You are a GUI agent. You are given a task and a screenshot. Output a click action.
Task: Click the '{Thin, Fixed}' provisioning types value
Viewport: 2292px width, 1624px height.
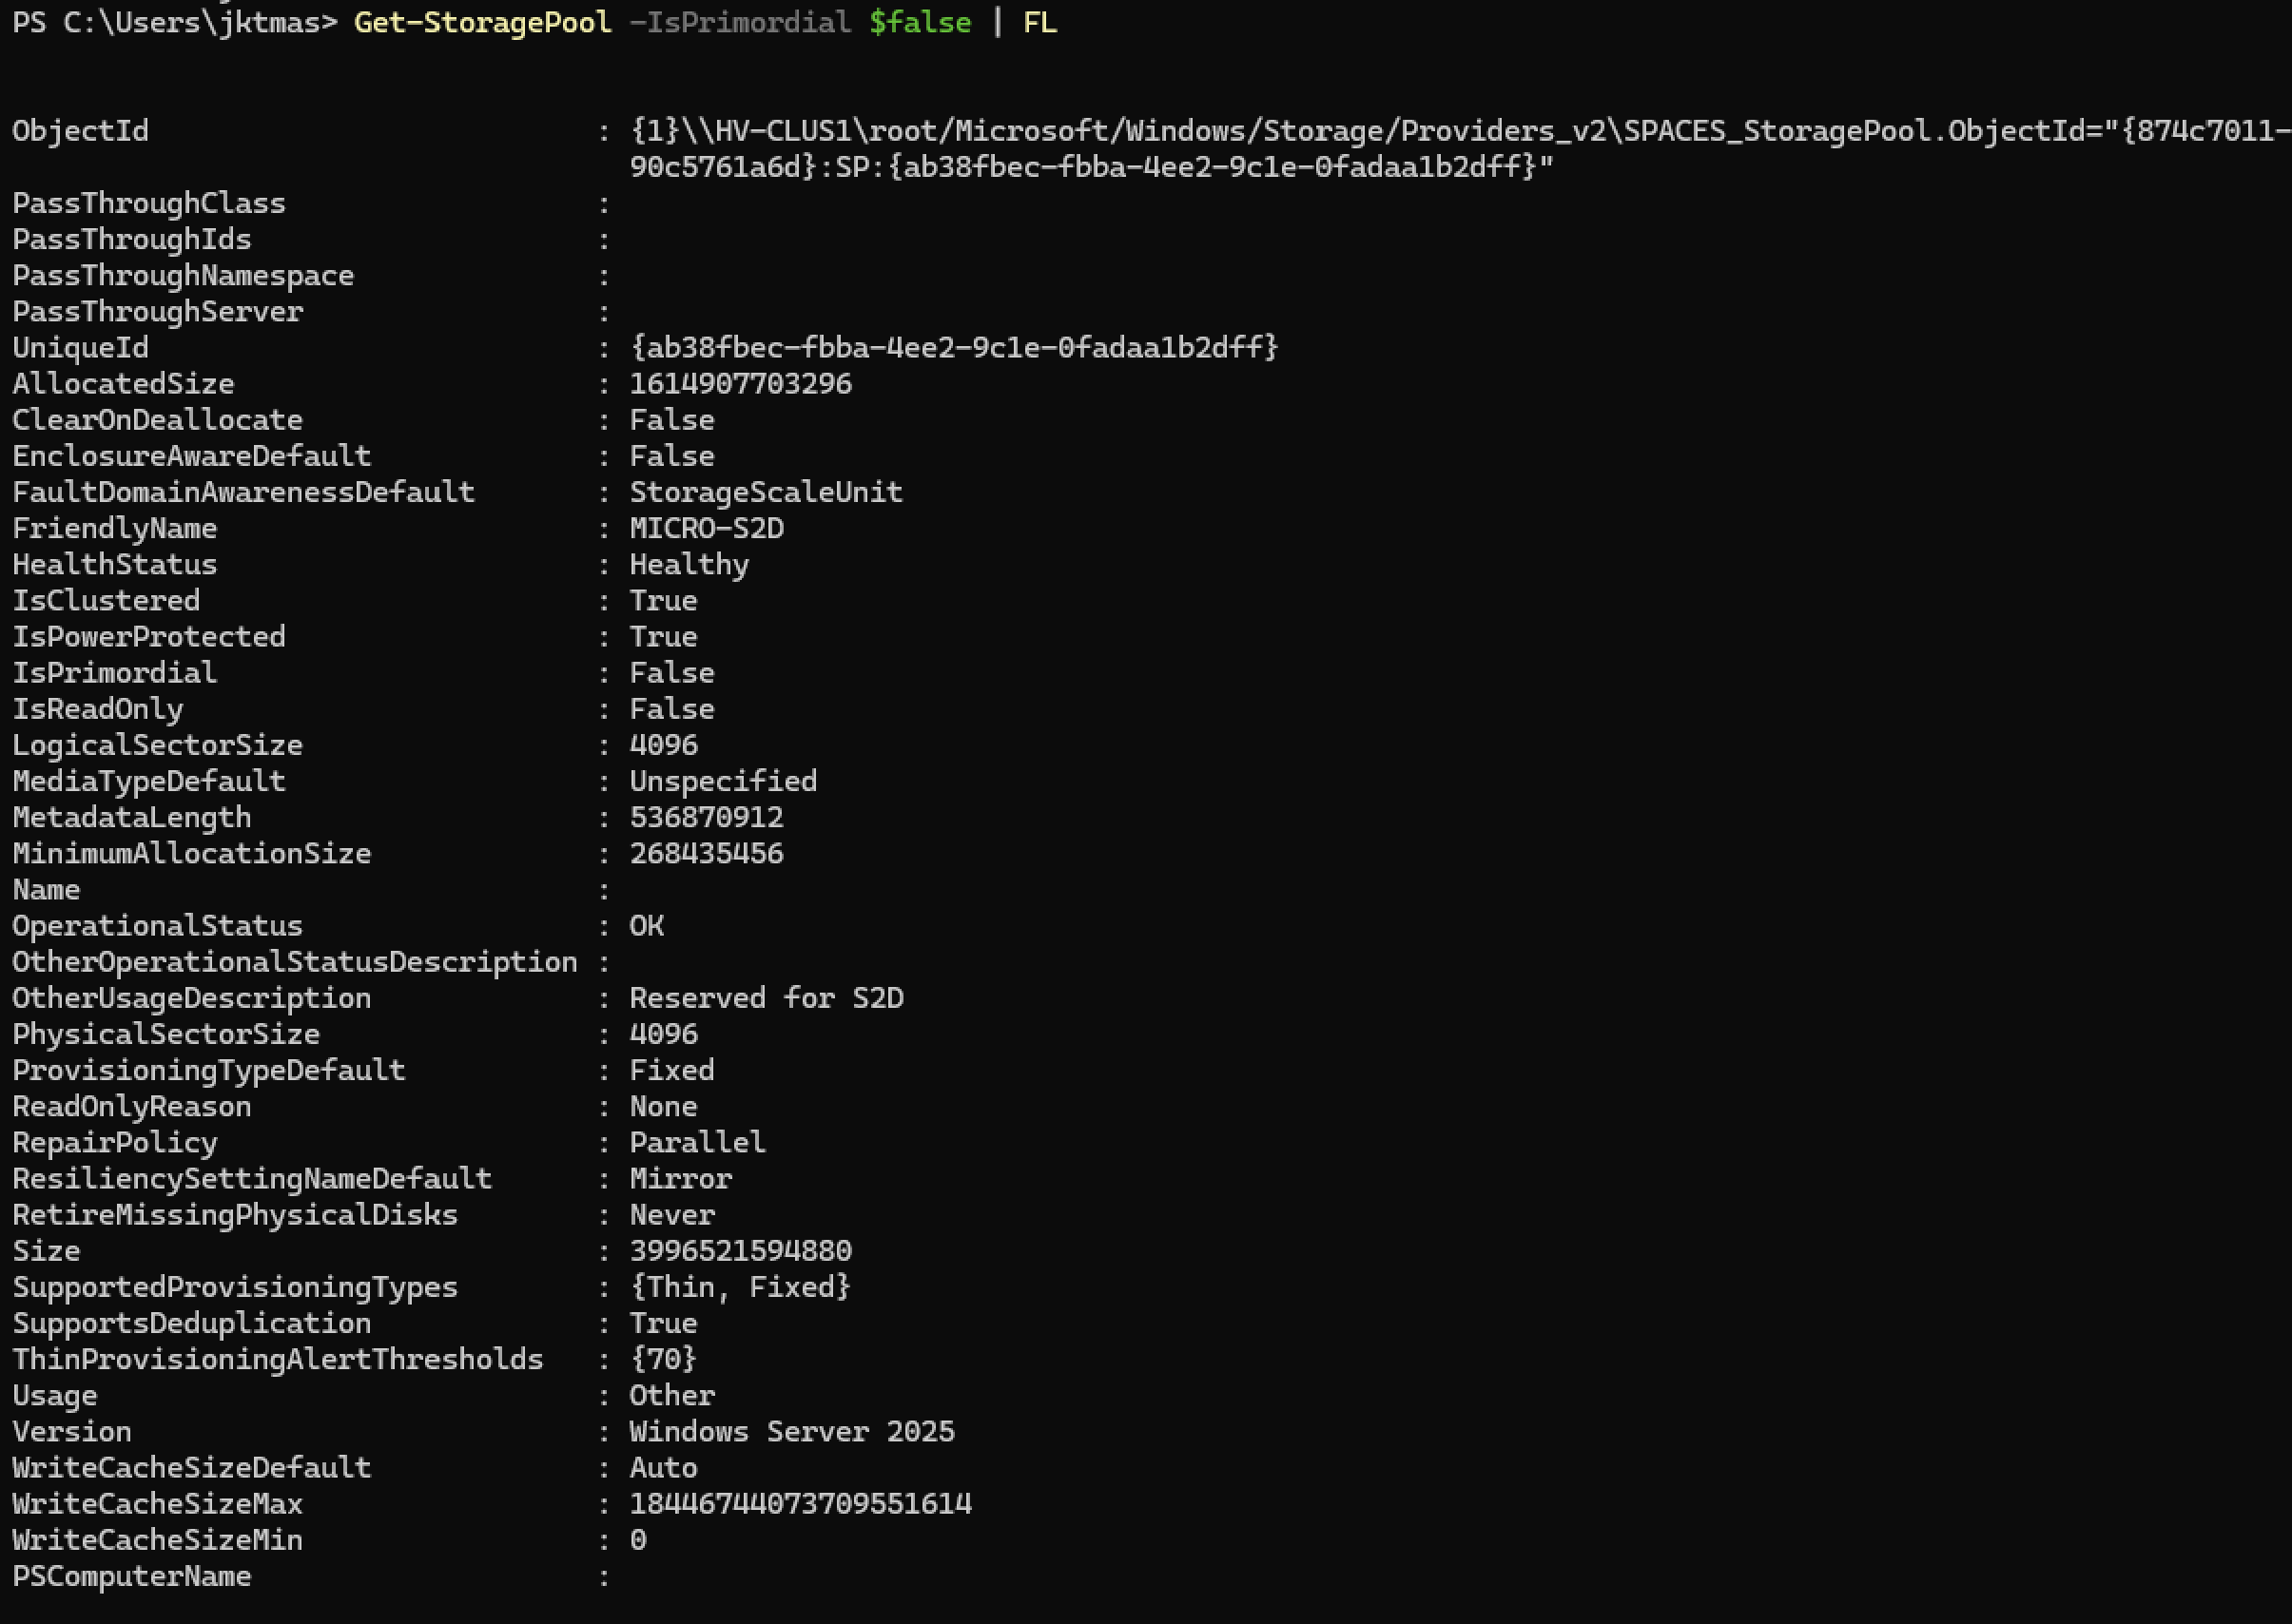click(x=739, y=1287)
